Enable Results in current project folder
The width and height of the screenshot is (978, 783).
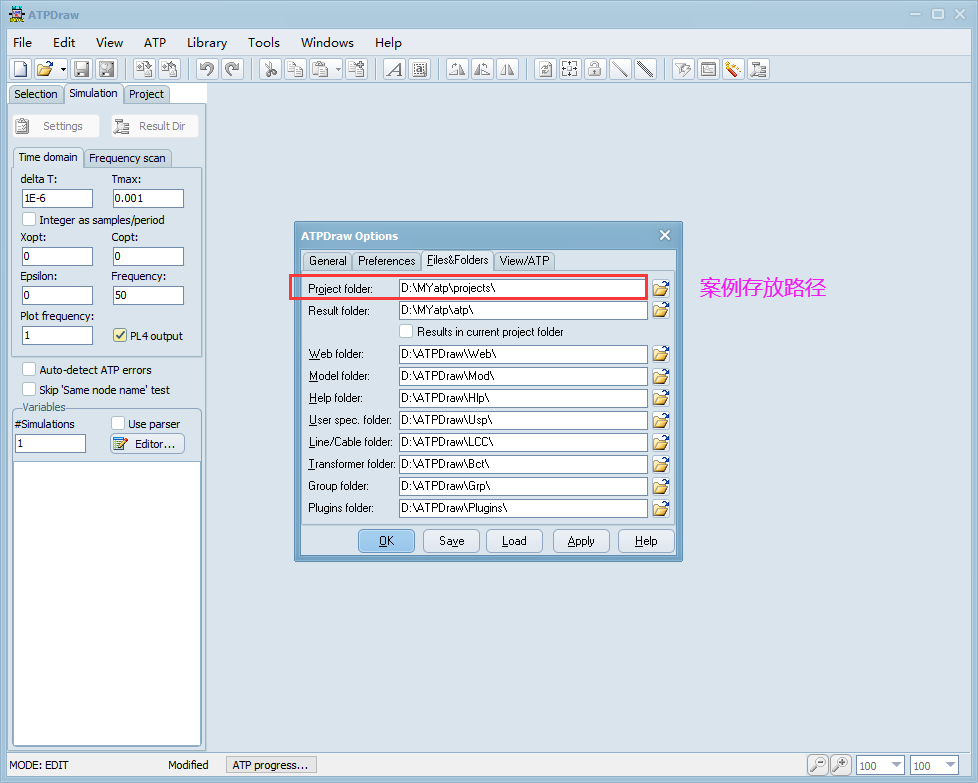(x=407, y=331)
